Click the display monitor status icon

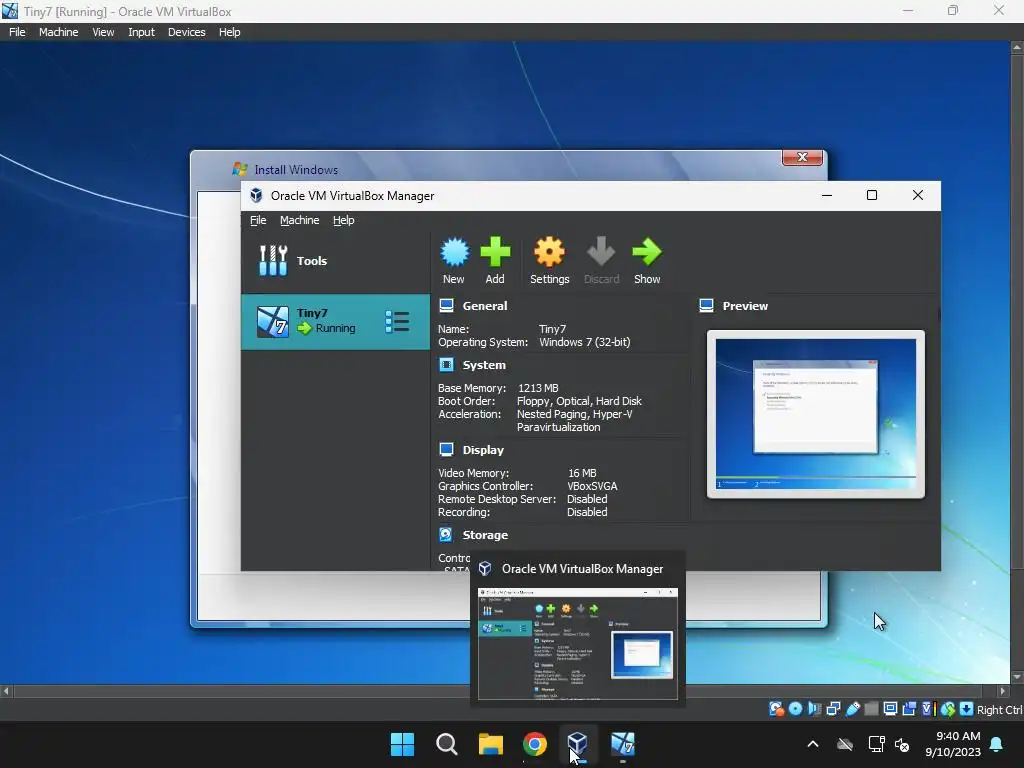click(890, 709)
